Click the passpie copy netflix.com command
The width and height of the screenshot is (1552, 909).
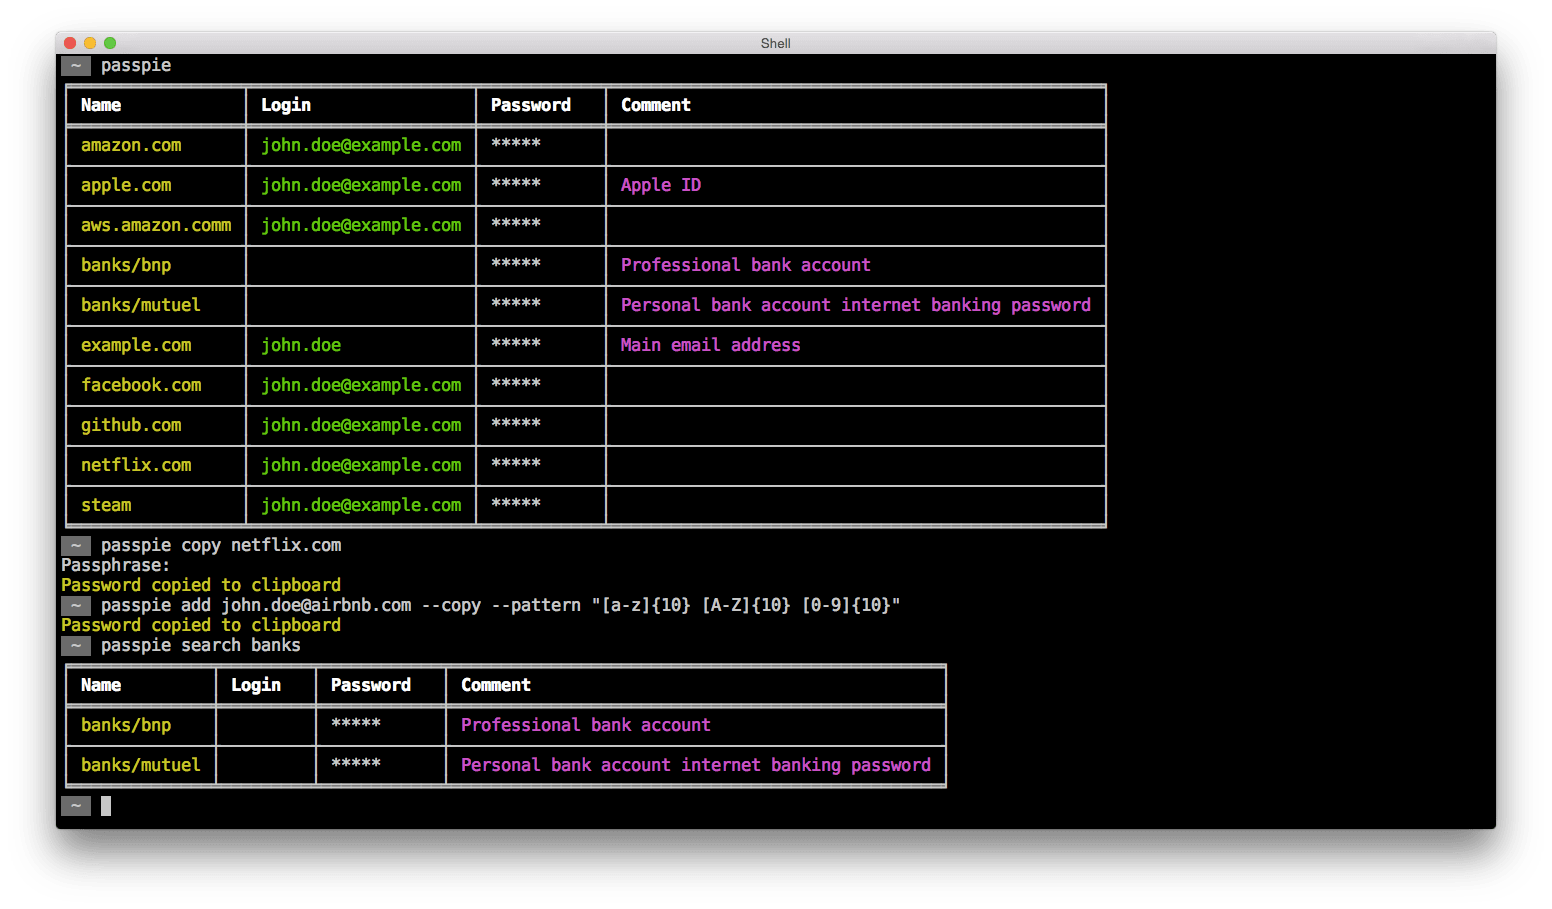click(221, 545)
